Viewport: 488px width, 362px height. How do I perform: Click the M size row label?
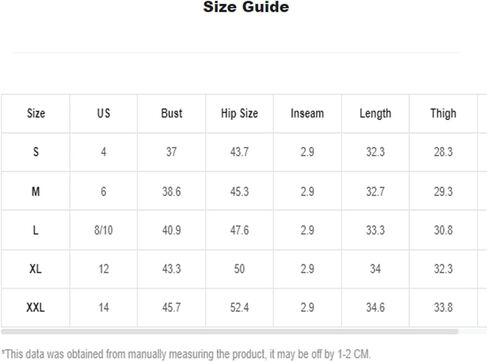[36, 191]
